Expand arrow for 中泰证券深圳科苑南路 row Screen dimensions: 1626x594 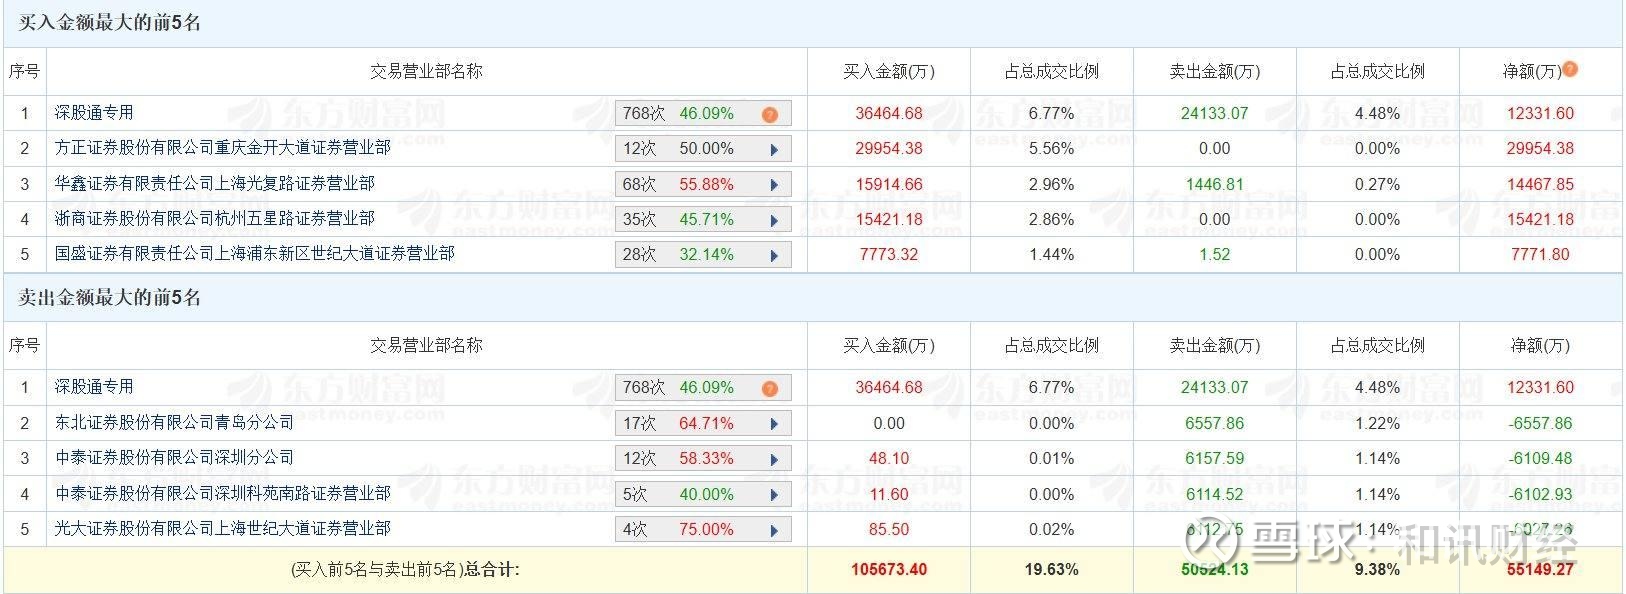(x=774, y=495)
